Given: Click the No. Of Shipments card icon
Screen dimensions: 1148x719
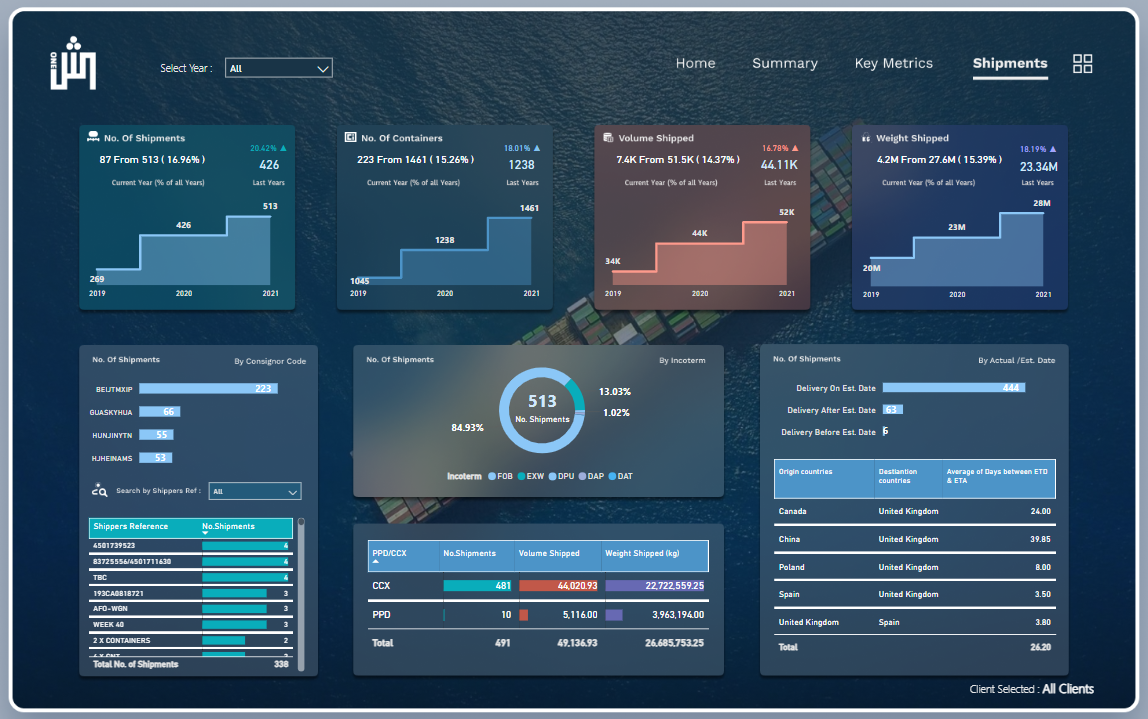Looking at the screenshot, I should 93,138.
